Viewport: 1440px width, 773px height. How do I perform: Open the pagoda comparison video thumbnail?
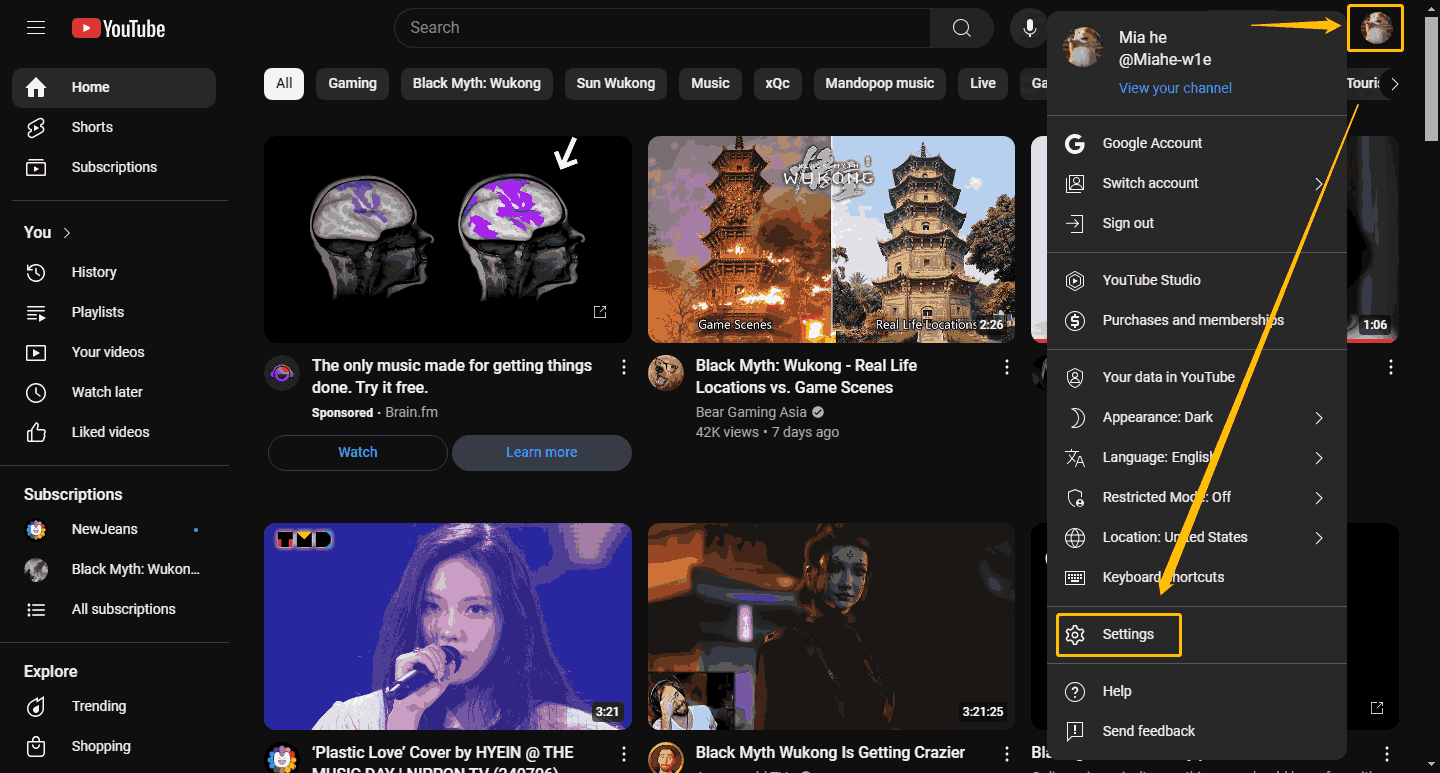coord(831,240)
